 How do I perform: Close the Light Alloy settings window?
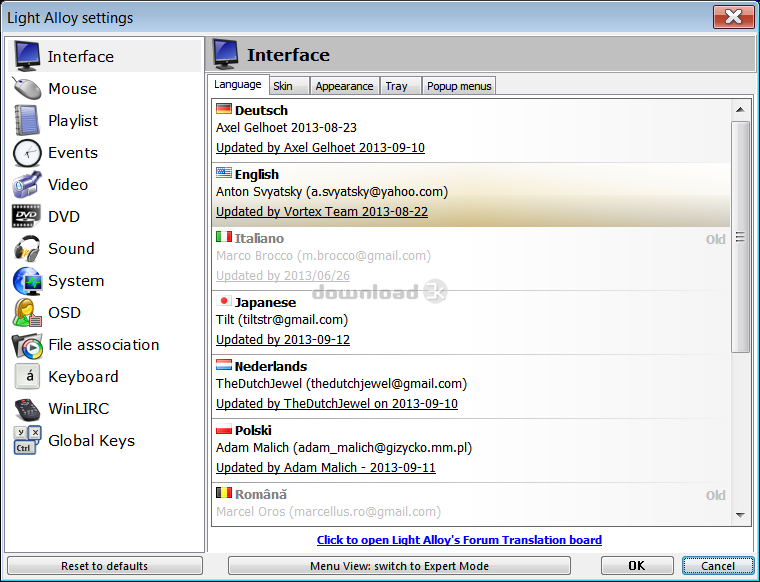tap(734, 17)
